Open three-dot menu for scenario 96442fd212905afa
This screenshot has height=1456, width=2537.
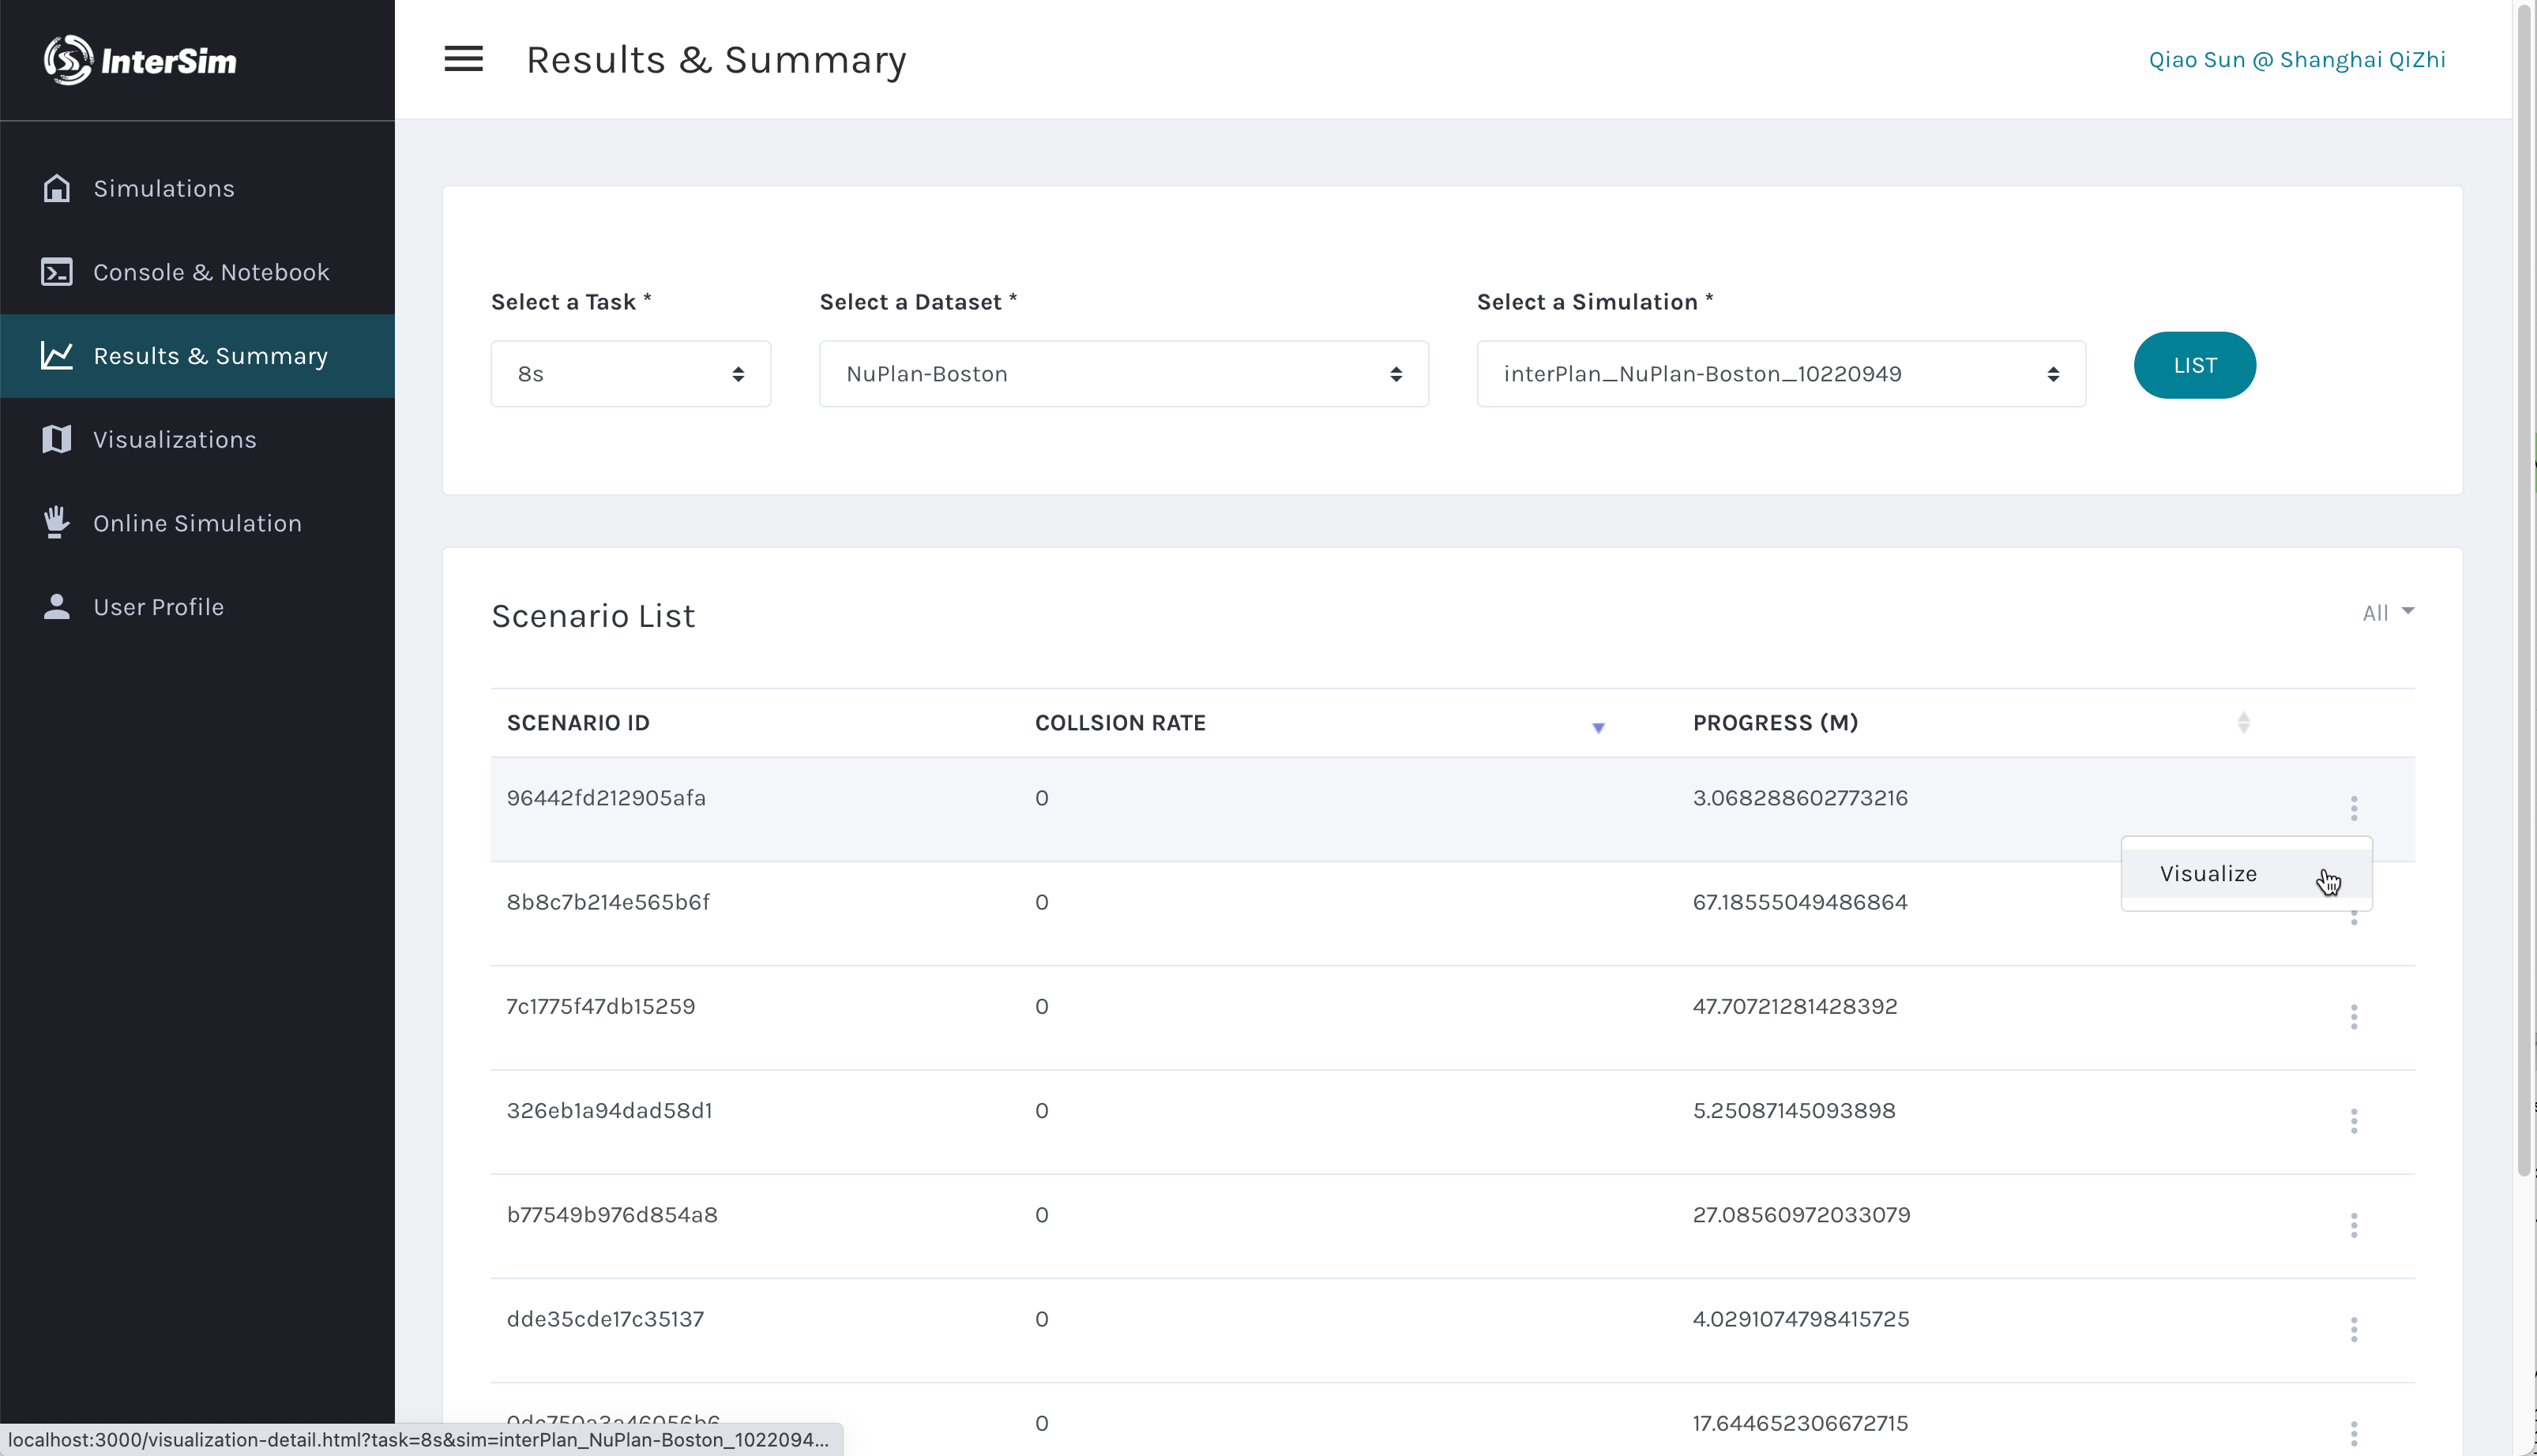pyautogui.click(x=2353, y=807)
